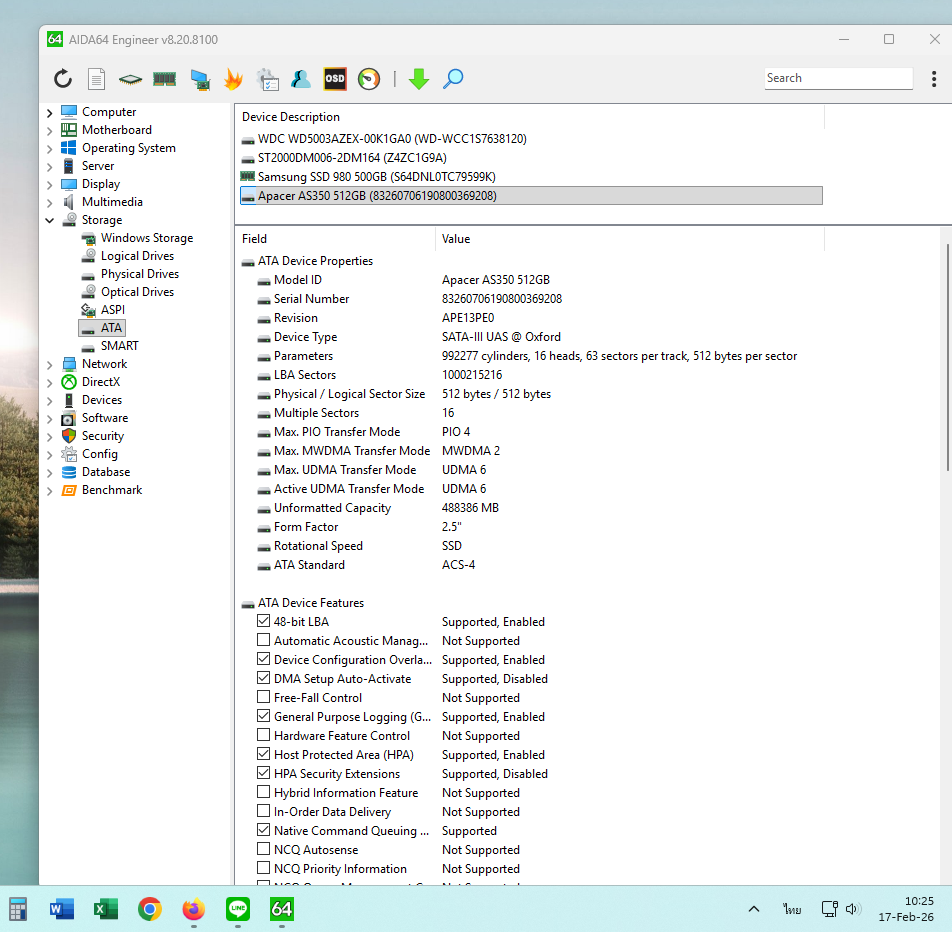The height and width of the screenshot is (932, 952).
Task: Click inside the Search input field
Action: (838, 78)
